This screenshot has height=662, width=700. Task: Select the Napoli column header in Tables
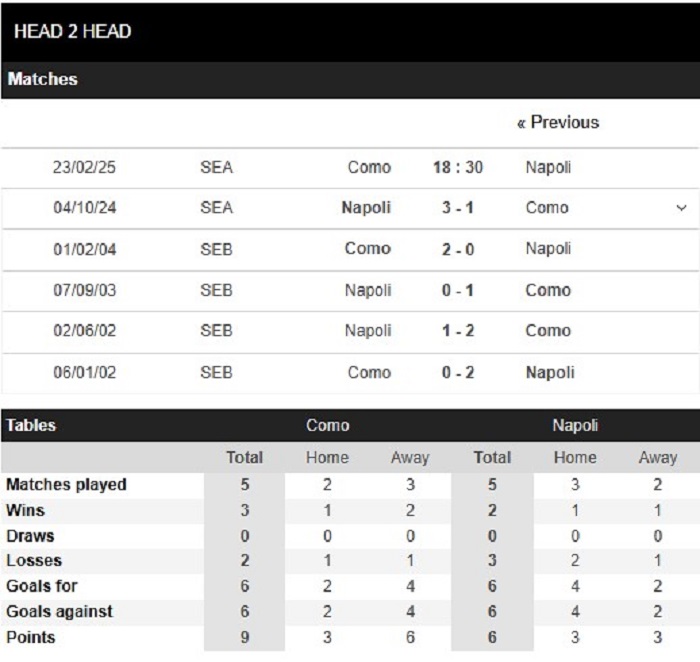[575, 425]
